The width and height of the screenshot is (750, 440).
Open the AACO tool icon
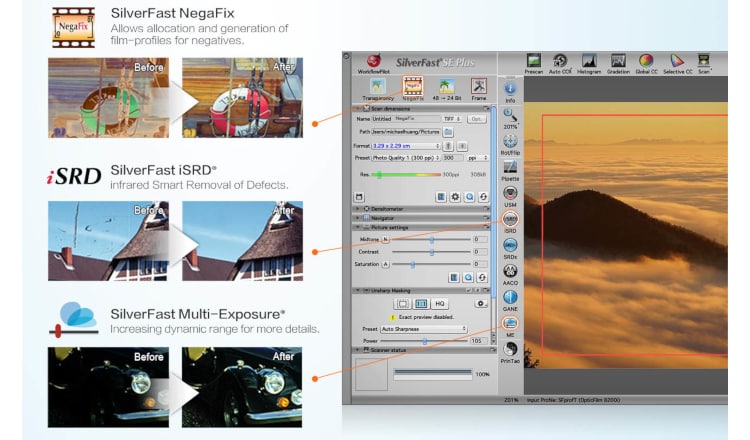coord(510,271)
